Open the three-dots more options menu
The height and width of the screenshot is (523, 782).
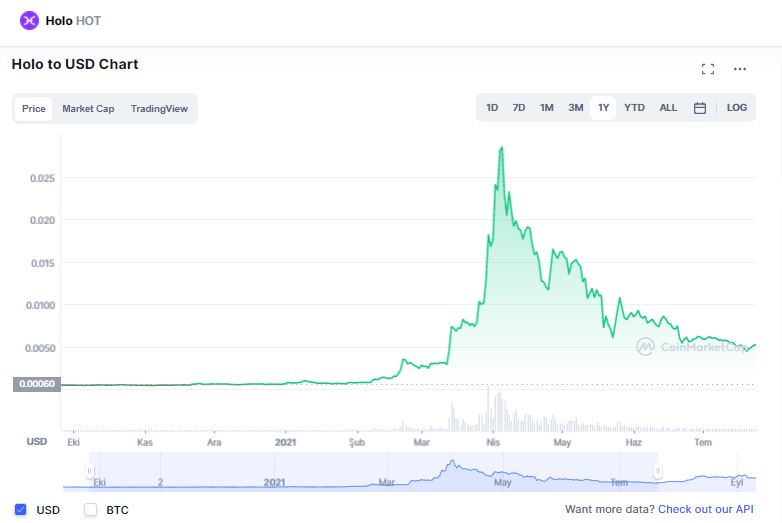[740, 69]
